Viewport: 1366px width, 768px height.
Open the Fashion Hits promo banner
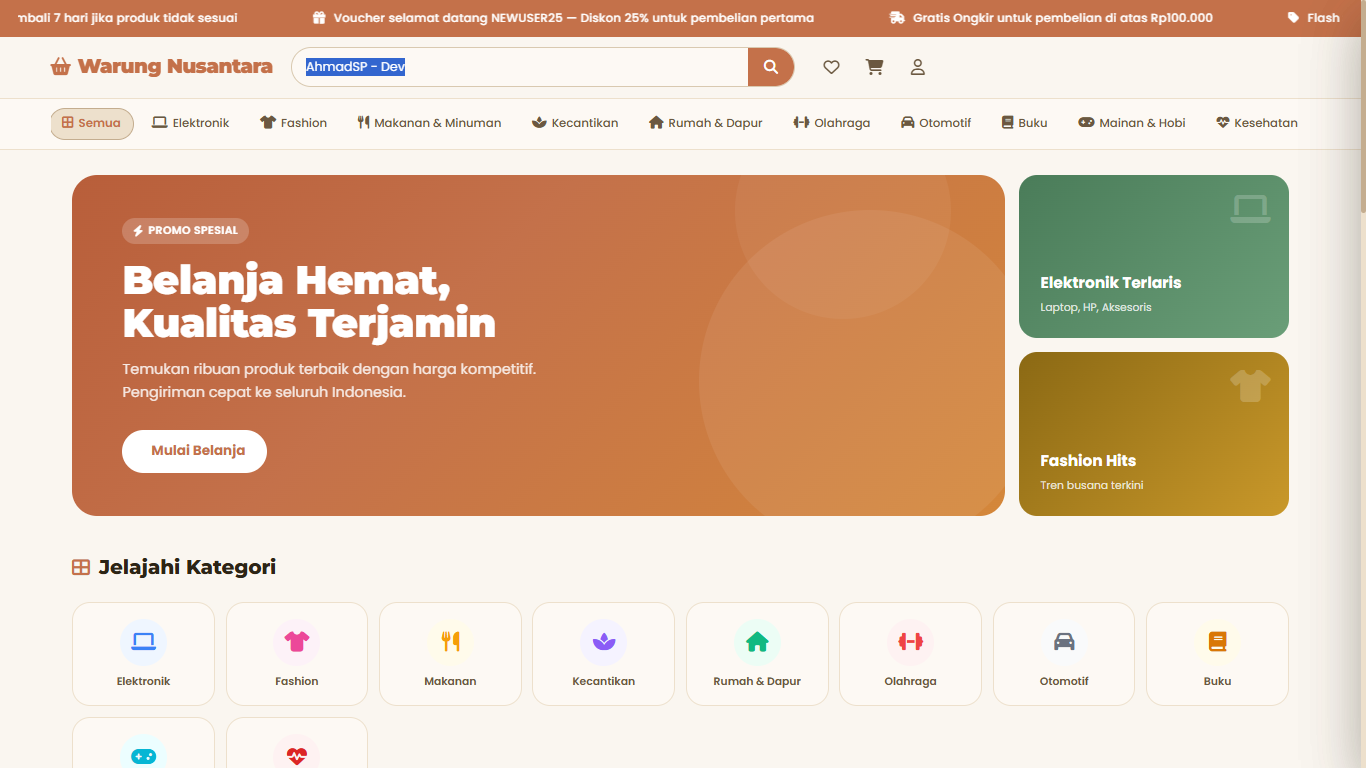coord(1154,434)
